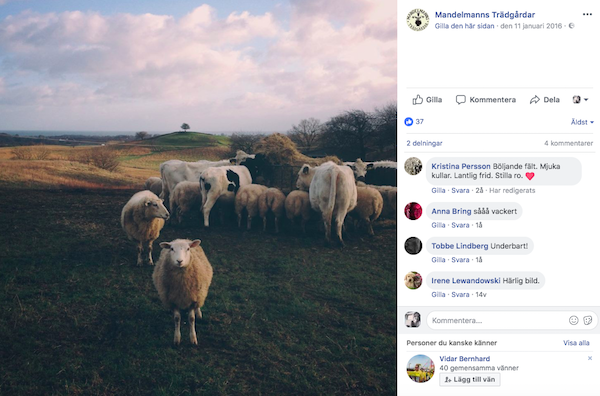This screenshot has width=600, height=396.
Task: Click the Gilla thumbs-up button
Action: [427, 100]
